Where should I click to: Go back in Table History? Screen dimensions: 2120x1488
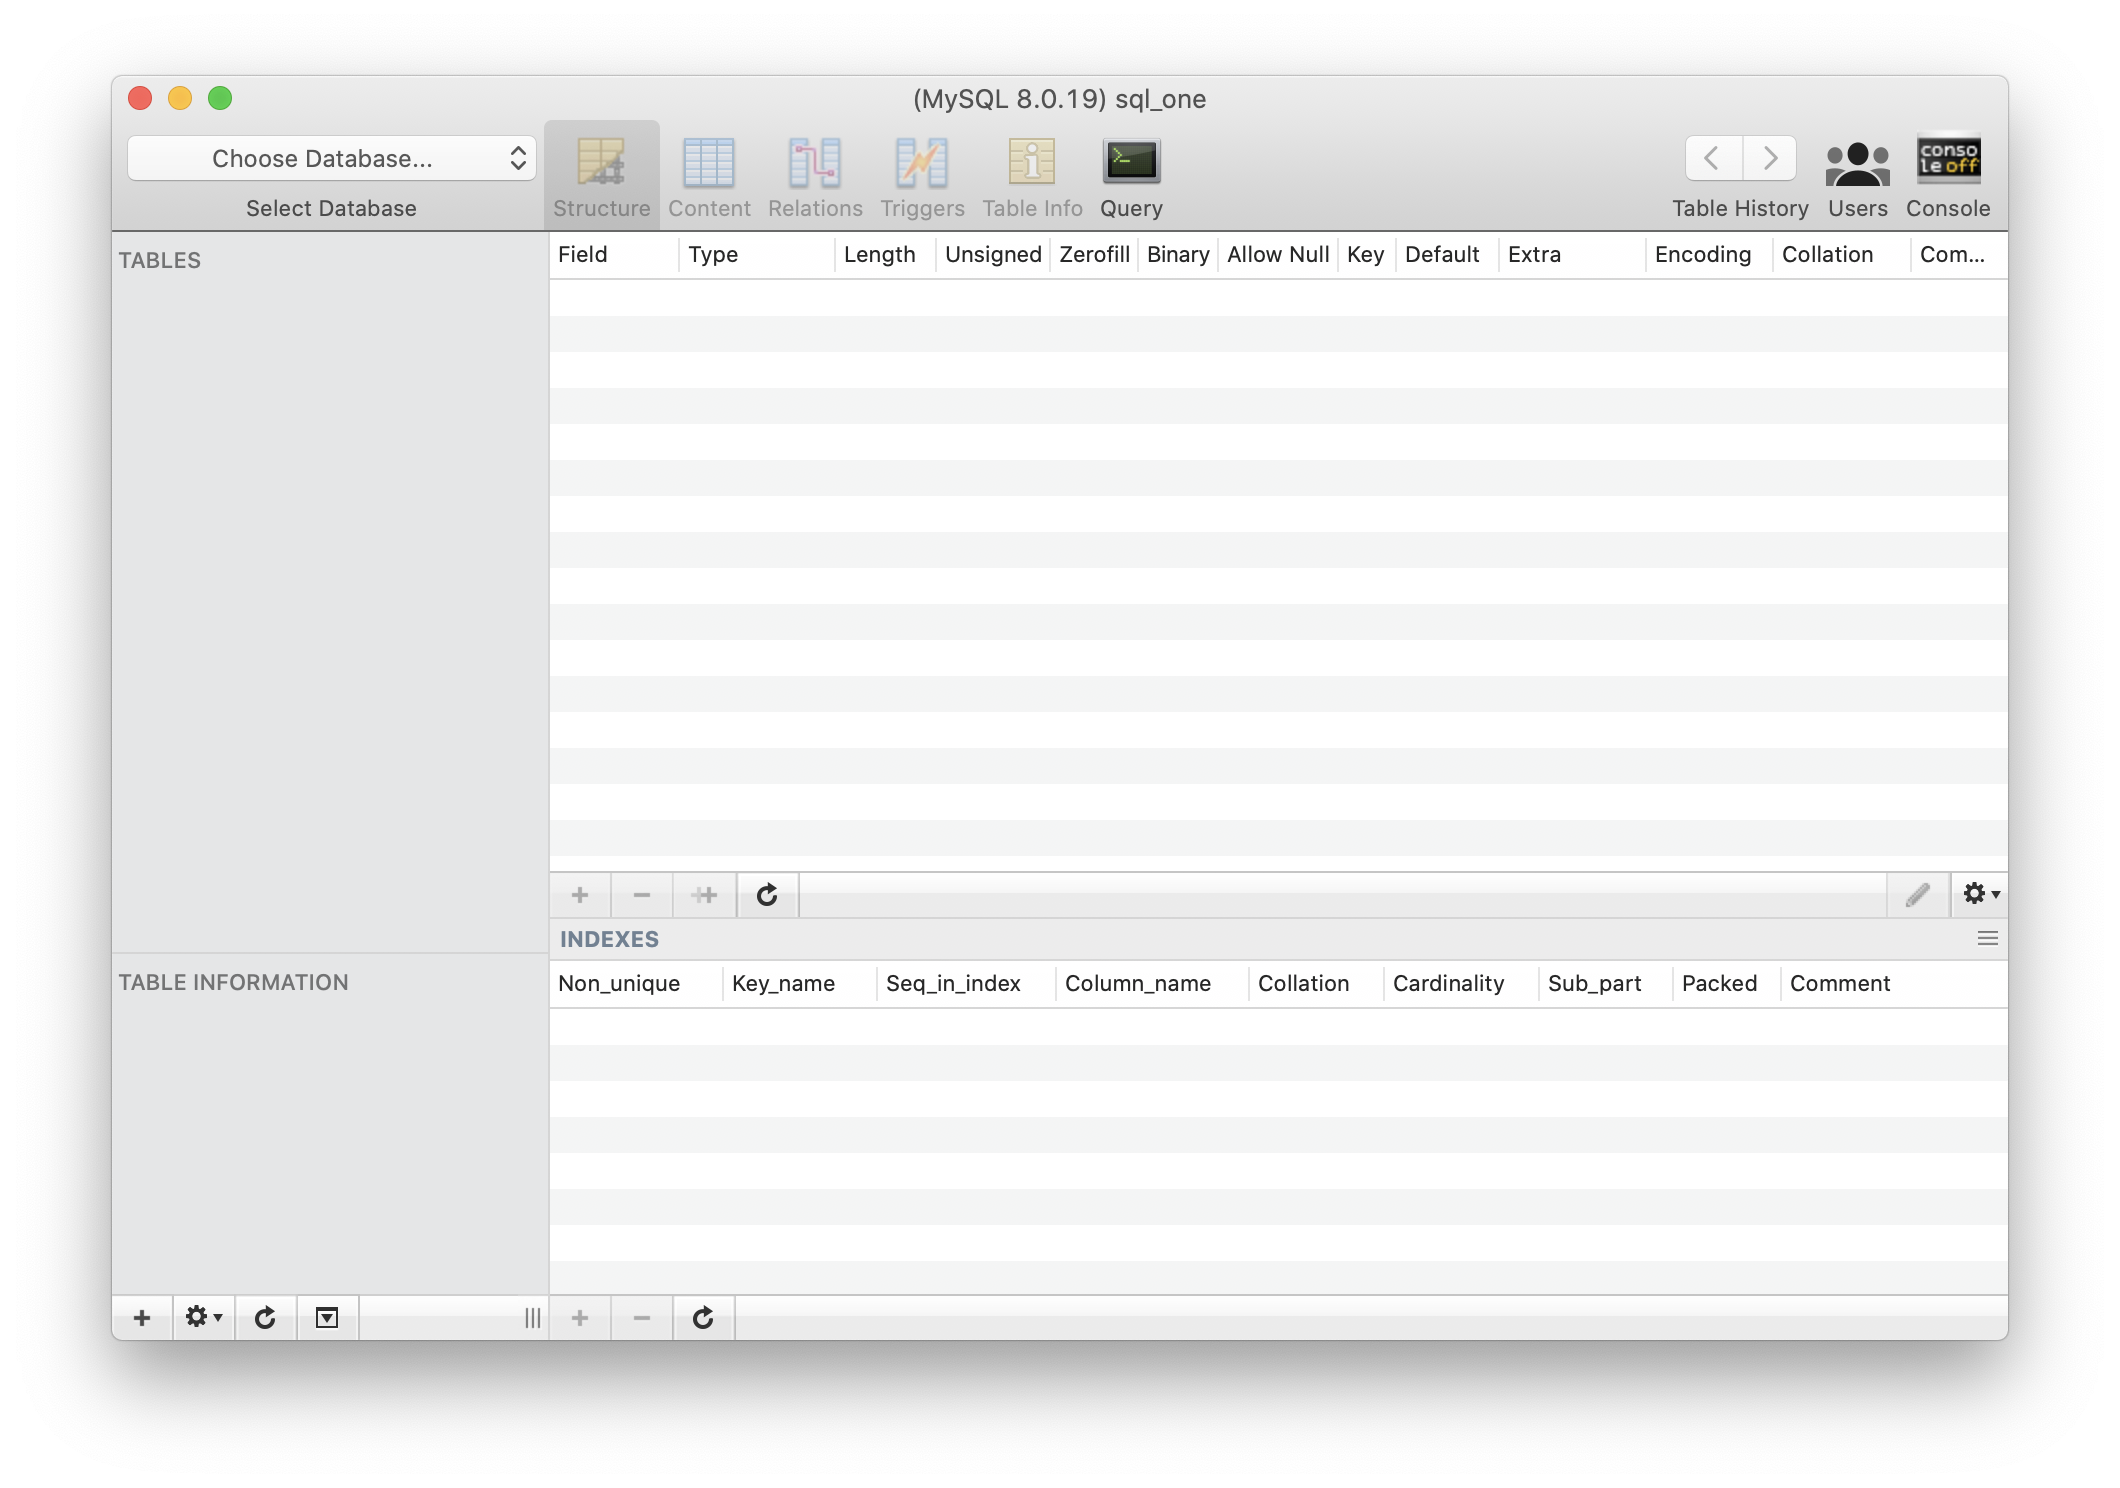[1709, 158]
